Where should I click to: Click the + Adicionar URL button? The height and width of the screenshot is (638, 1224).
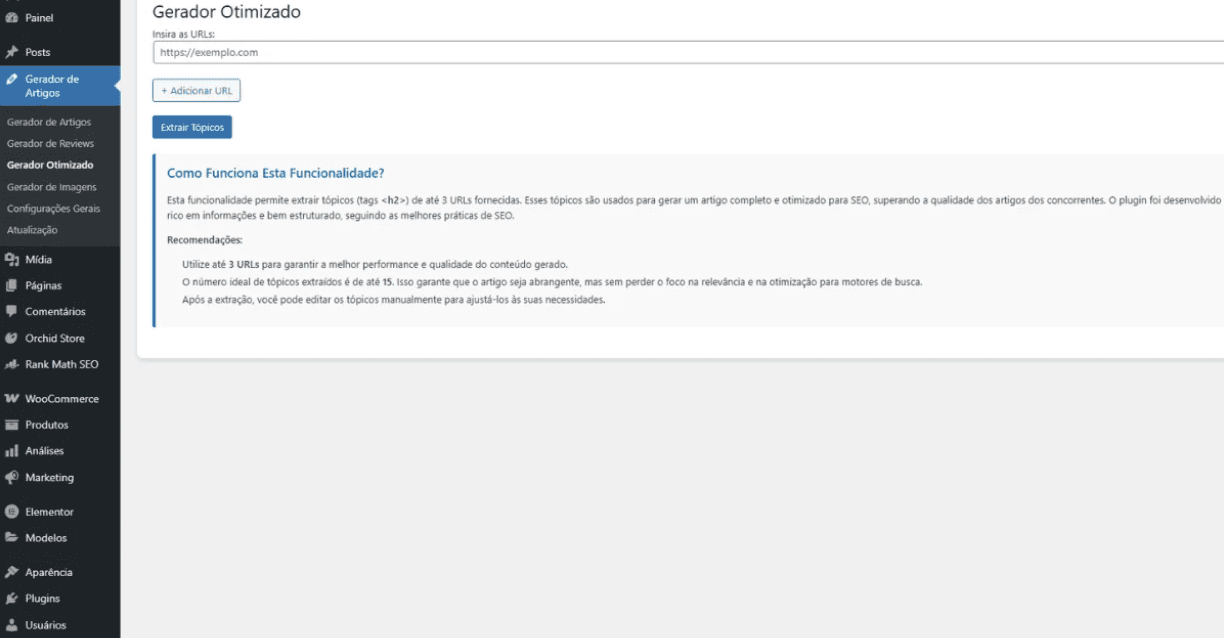(x=196, y=91)
